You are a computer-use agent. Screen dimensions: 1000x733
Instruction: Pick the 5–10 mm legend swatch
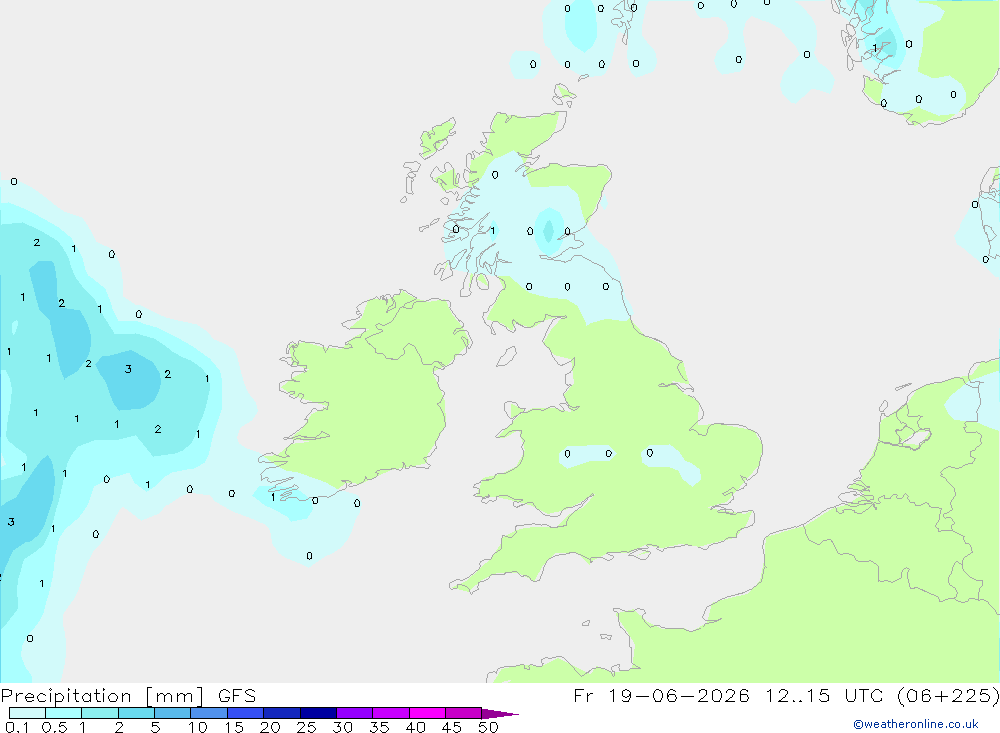pos(173,713)
